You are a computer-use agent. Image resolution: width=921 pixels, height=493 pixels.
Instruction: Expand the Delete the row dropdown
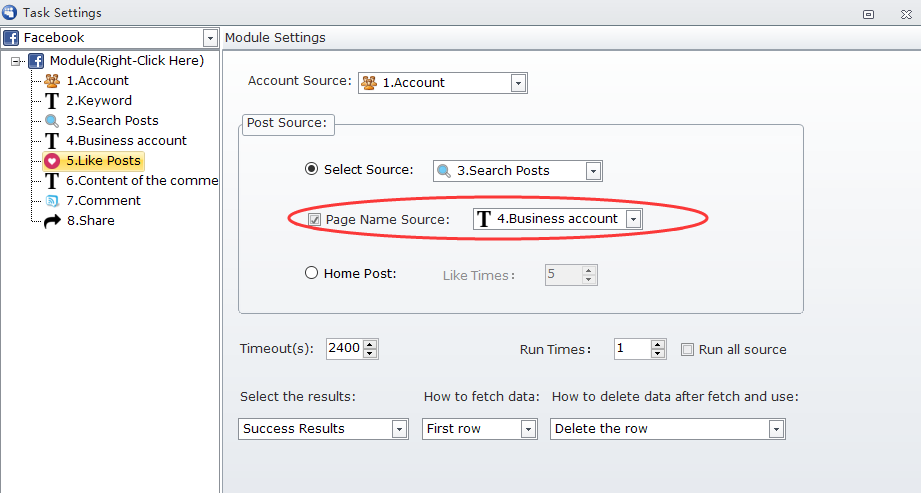tap(775, 429)
